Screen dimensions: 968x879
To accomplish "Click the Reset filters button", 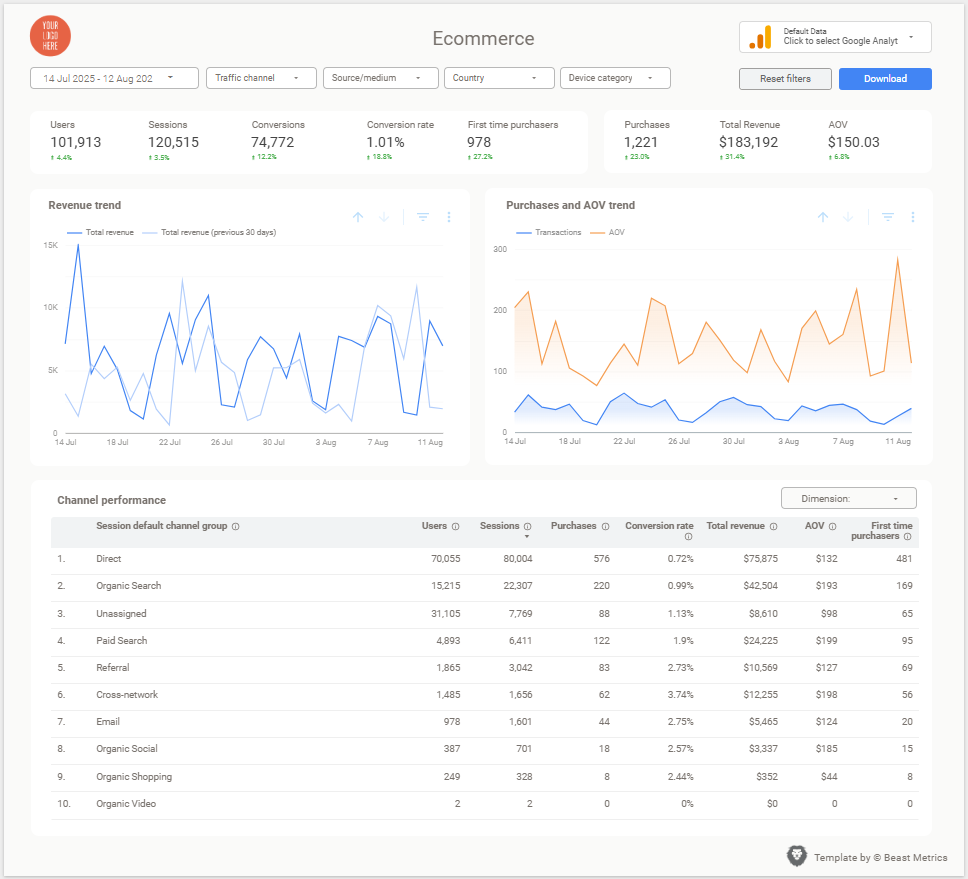I will click(785, 79).
